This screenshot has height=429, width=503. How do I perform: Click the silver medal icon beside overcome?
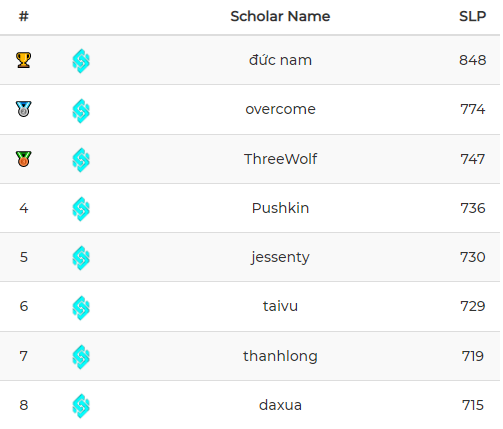point(23,109)
